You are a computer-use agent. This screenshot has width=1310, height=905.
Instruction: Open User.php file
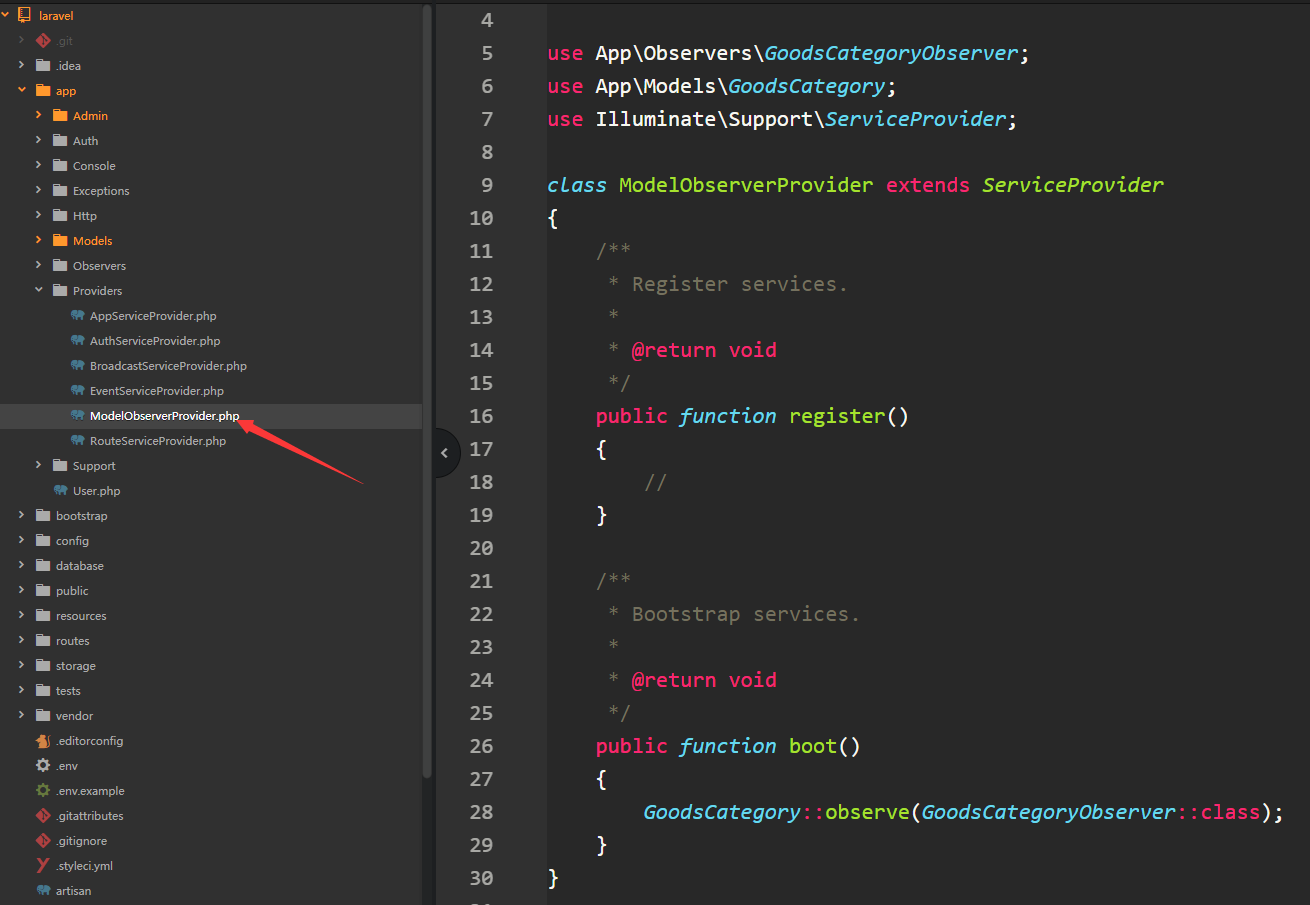click(96, 491)
